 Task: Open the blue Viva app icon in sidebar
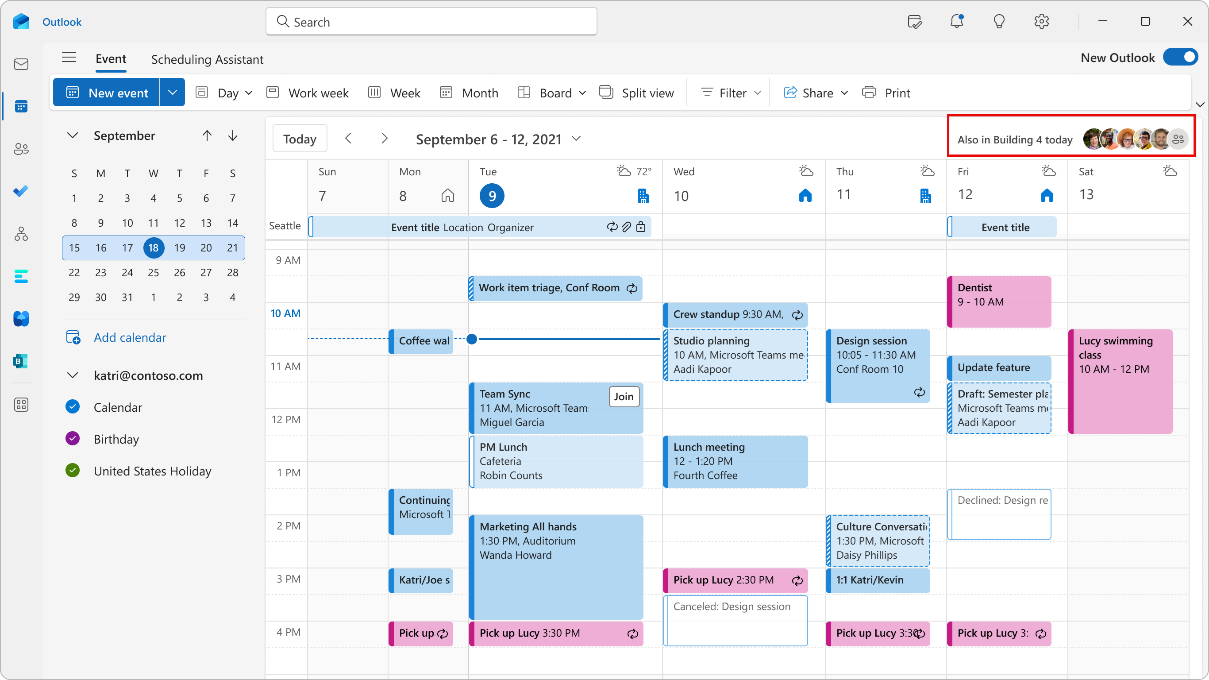point(21,319)
